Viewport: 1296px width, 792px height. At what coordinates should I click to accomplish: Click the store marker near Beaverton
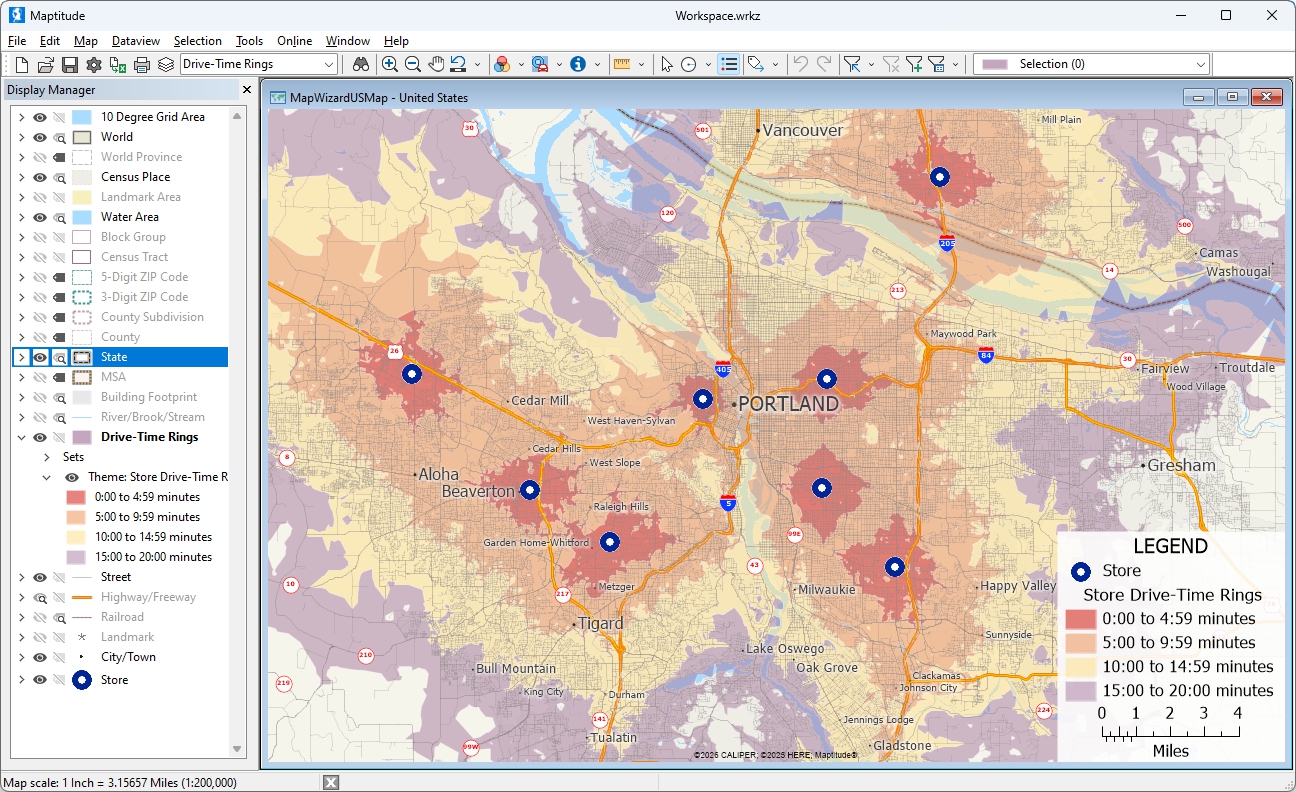pos(530,490)
